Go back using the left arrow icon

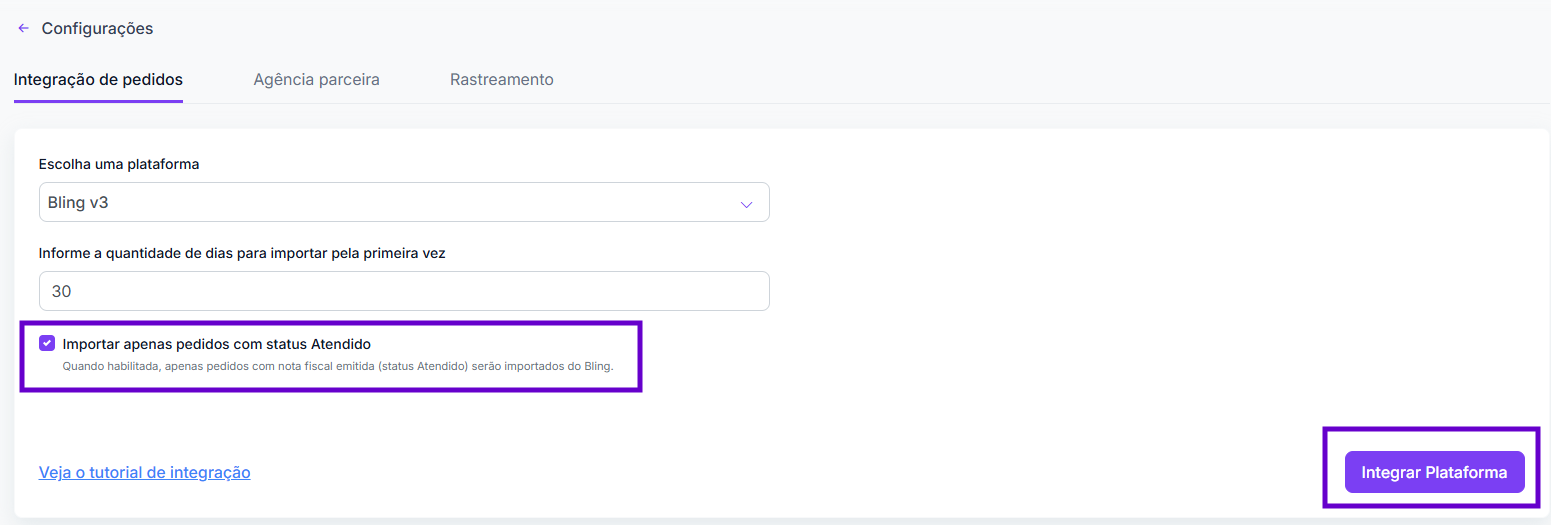pos(23,28)
